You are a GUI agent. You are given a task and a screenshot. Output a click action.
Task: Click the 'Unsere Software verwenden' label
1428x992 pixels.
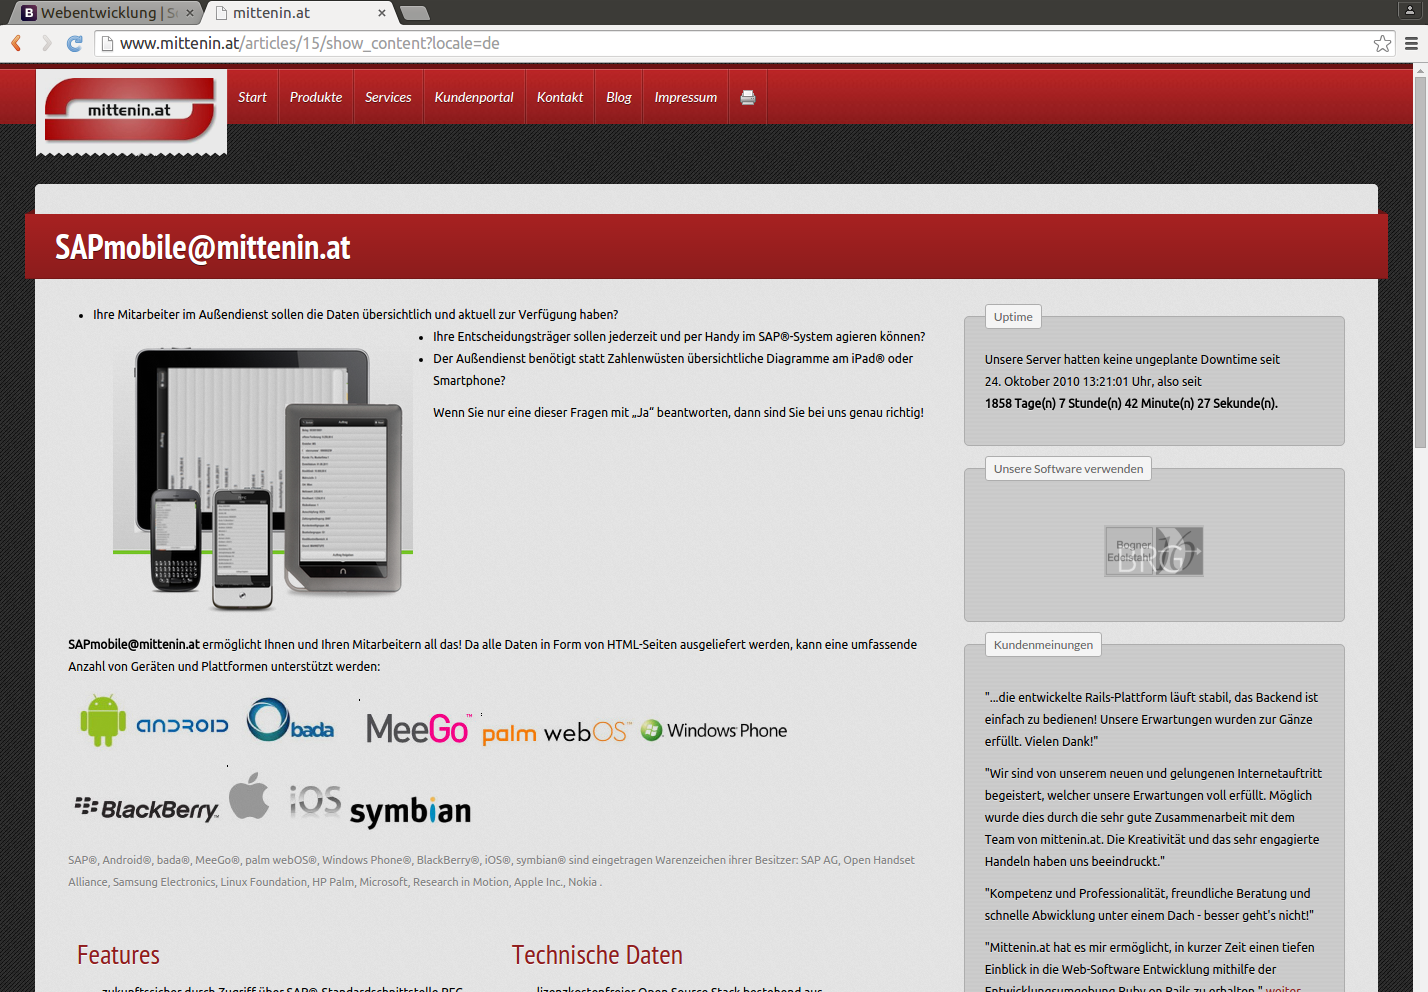[x=1068, y=469]
